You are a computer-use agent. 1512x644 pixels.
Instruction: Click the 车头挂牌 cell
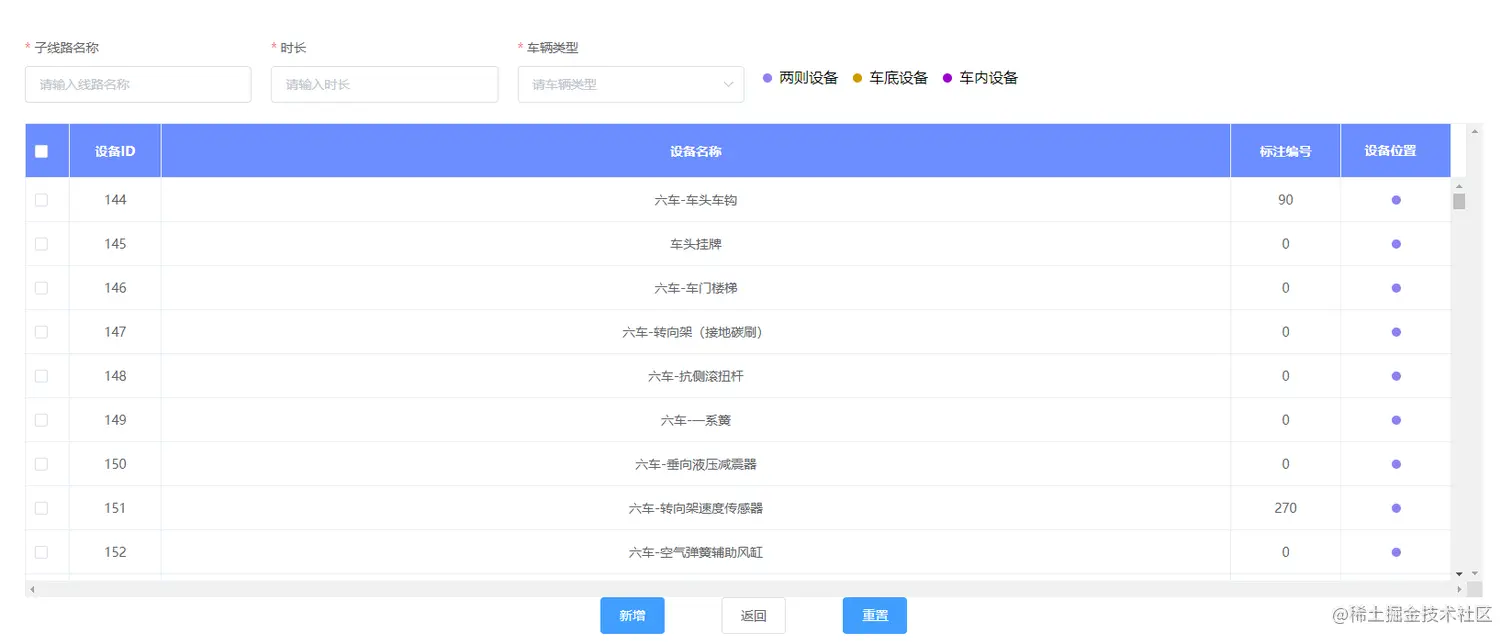pyautogui.click(x=696, y=244)
